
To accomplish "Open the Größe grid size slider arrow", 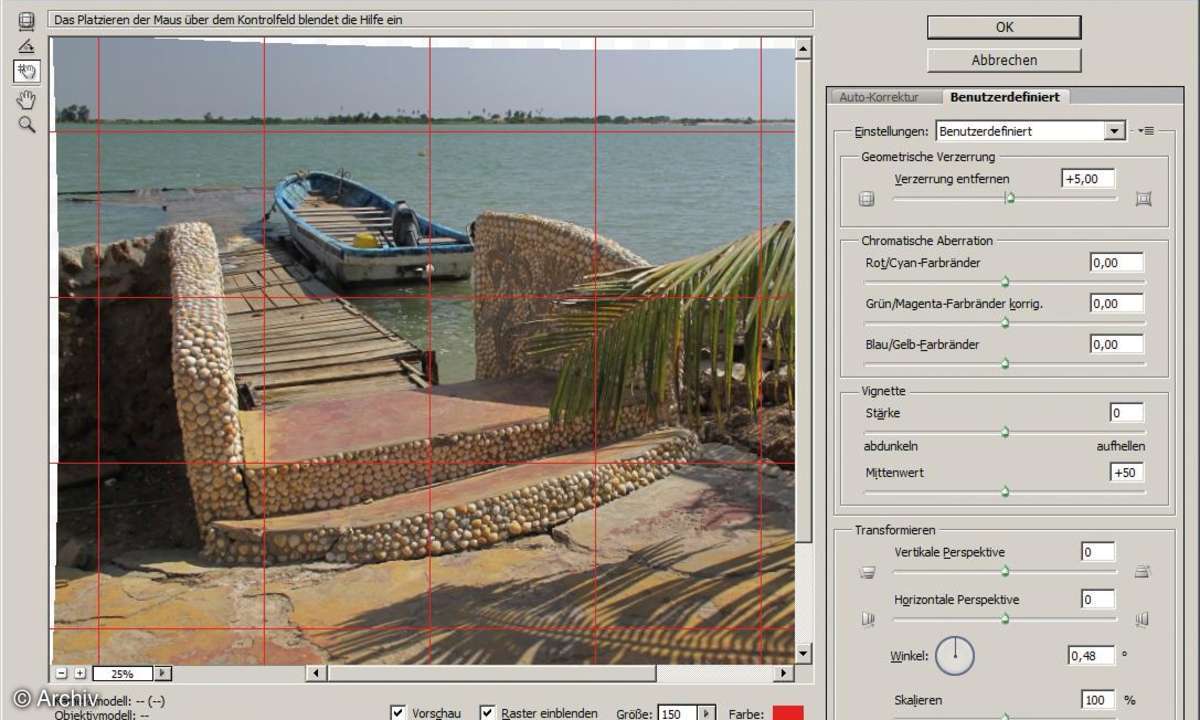I will click(x=707, y=714).
